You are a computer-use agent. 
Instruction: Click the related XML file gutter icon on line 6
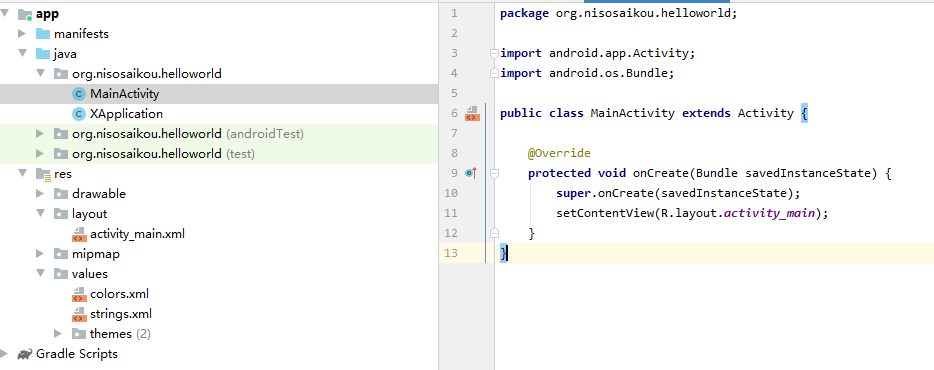(x=472, y=113)
